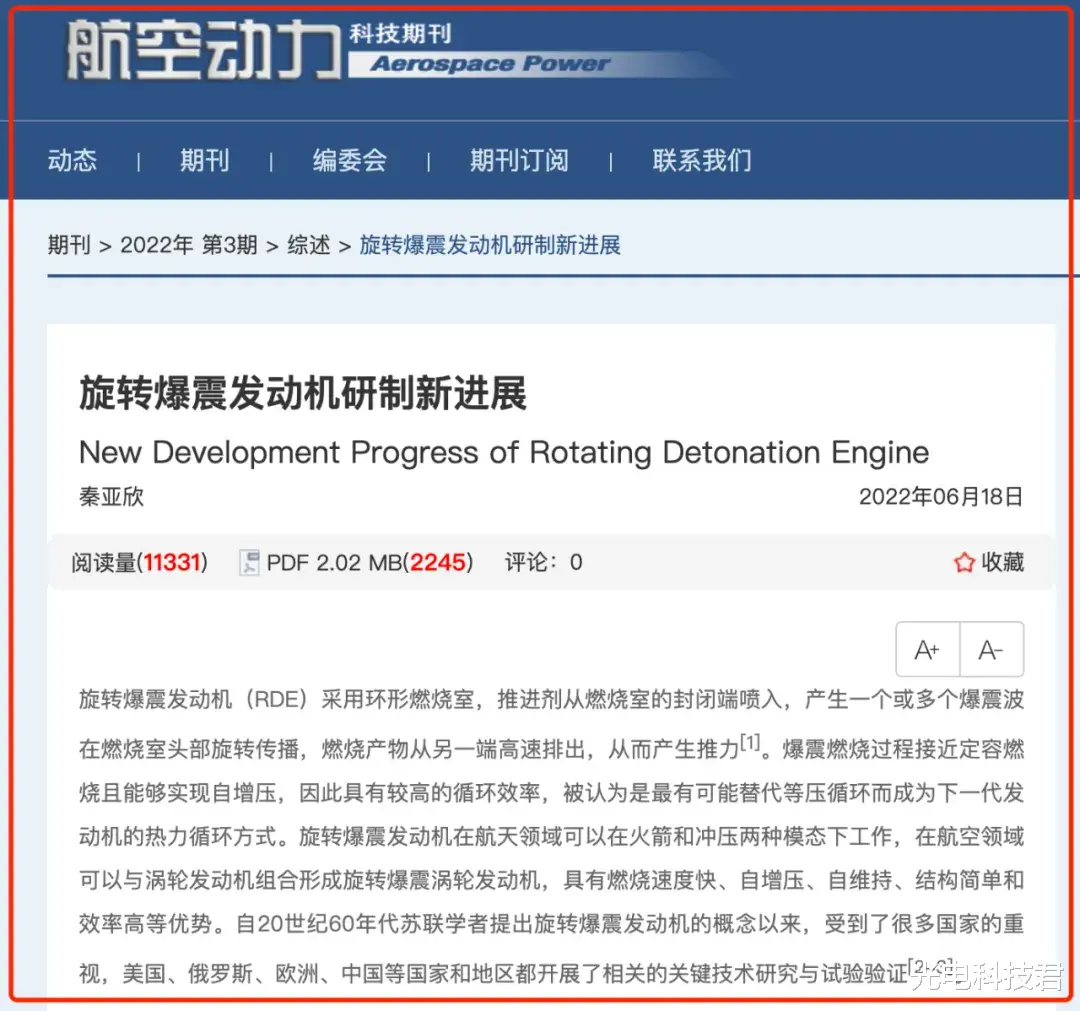This screenshot has width=1080, height=1011.
Task: Click the PDF file icon
Action: (x=249, y=563)
